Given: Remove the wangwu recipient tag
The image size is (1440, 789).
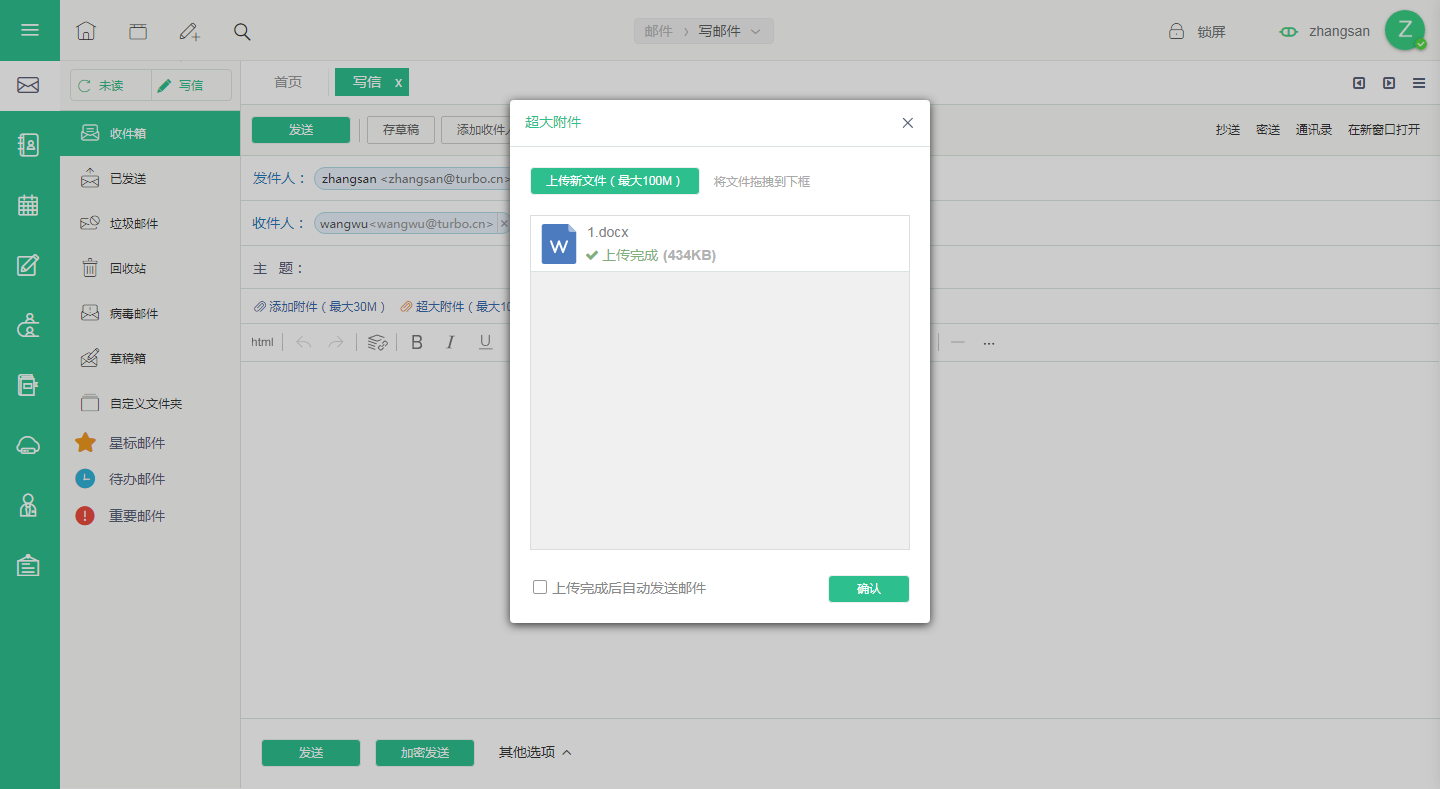Looking at the screenshot, I should point(504,224).
